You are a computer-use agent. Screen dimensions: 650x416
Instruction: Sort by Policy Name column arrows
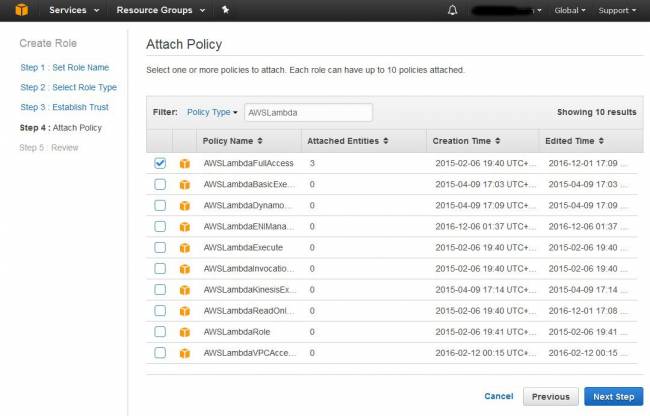point(260,141)
